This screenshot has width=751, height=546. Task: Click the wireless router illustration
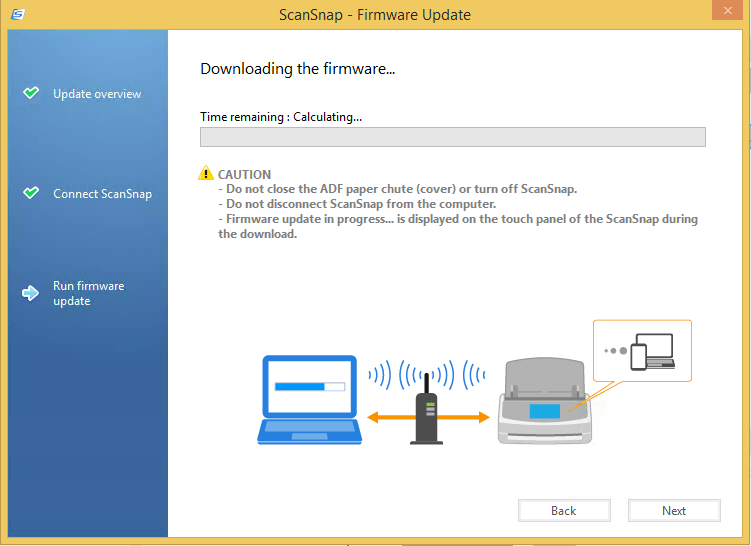[427, 410]
